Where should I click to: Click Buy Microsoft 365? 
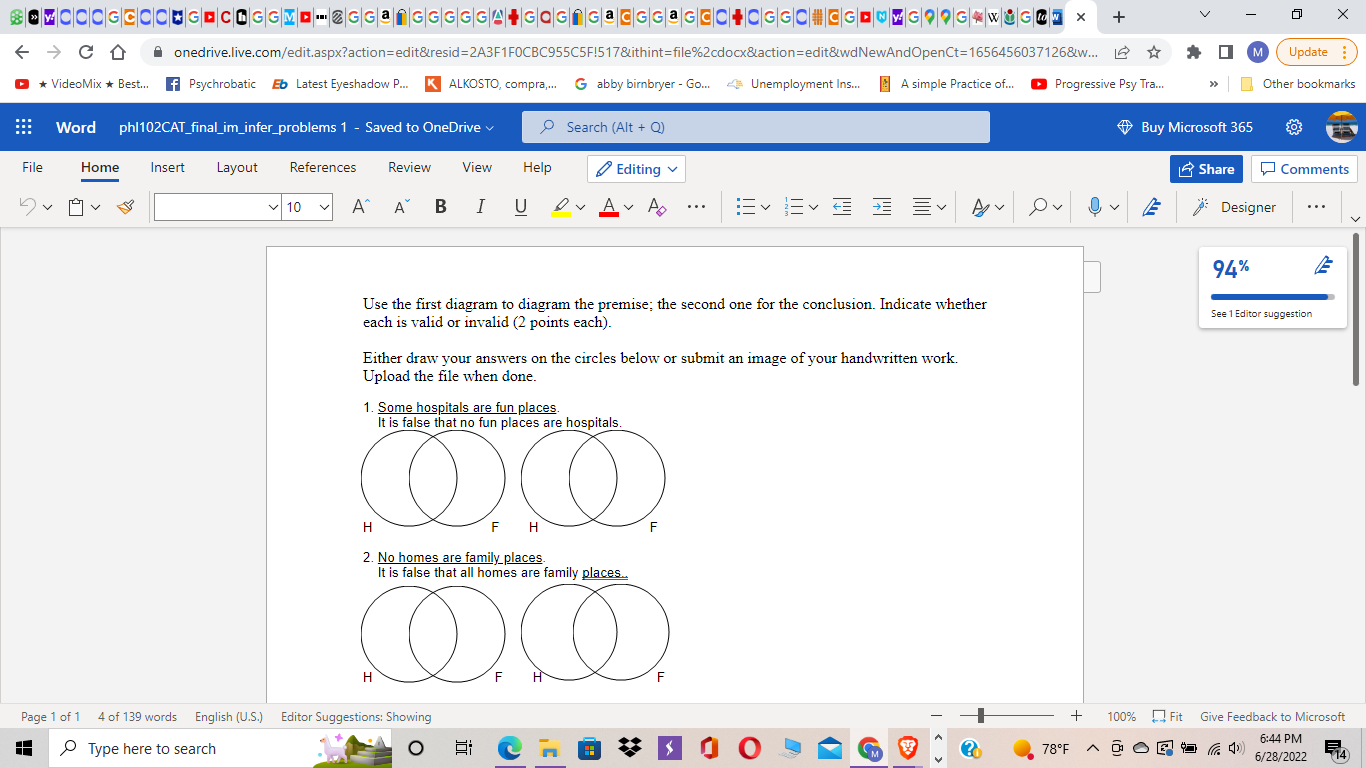coord(1185,127)
